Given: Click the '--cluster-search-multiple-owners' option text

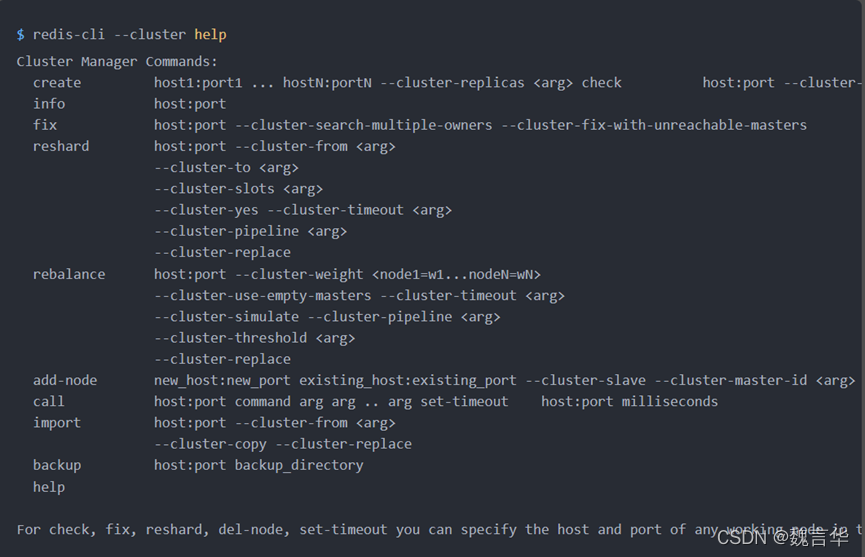Looking at the screenshot, I should tap(364, 125).
